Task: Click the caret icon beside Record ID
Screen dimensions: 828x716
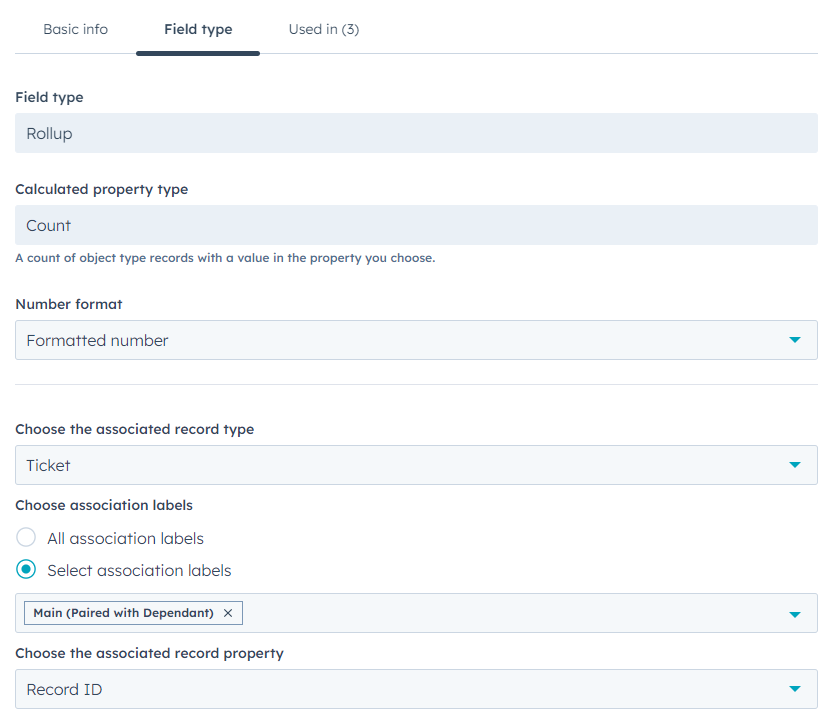Action: 795,689
